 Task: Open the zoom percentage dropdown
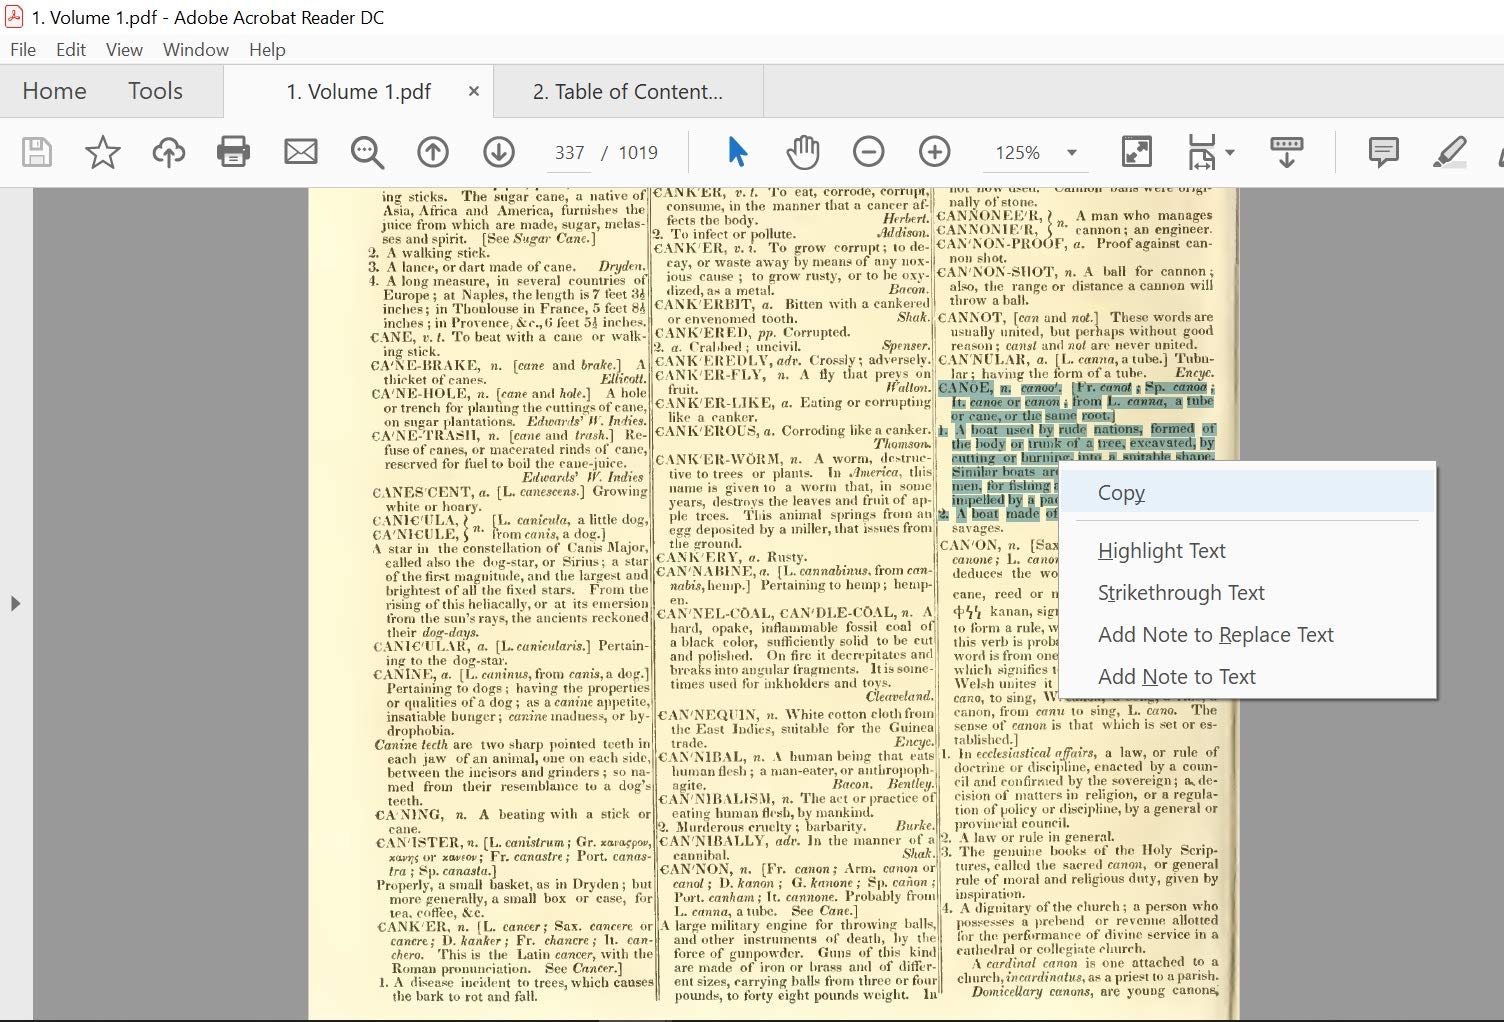(x=1071, y=152)
